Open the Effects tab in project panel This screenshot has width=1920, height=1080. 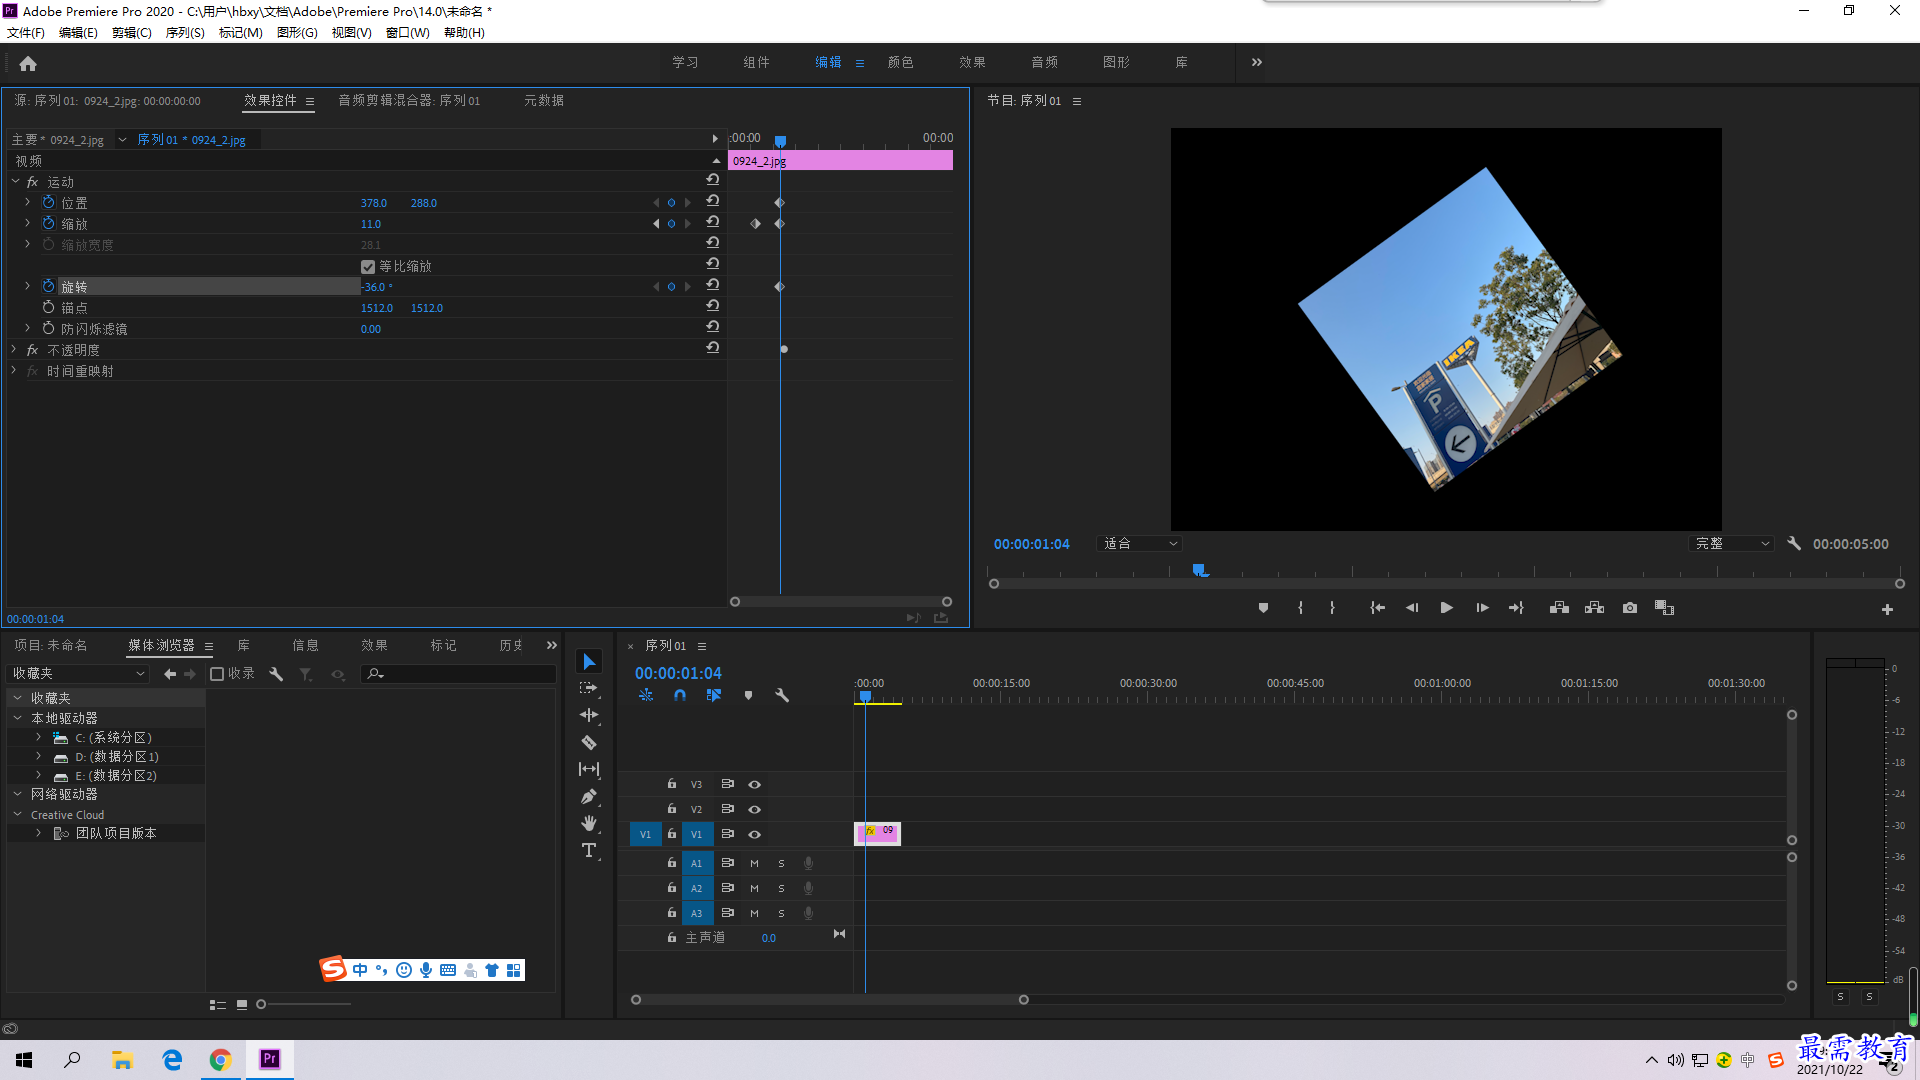(374, 645)
